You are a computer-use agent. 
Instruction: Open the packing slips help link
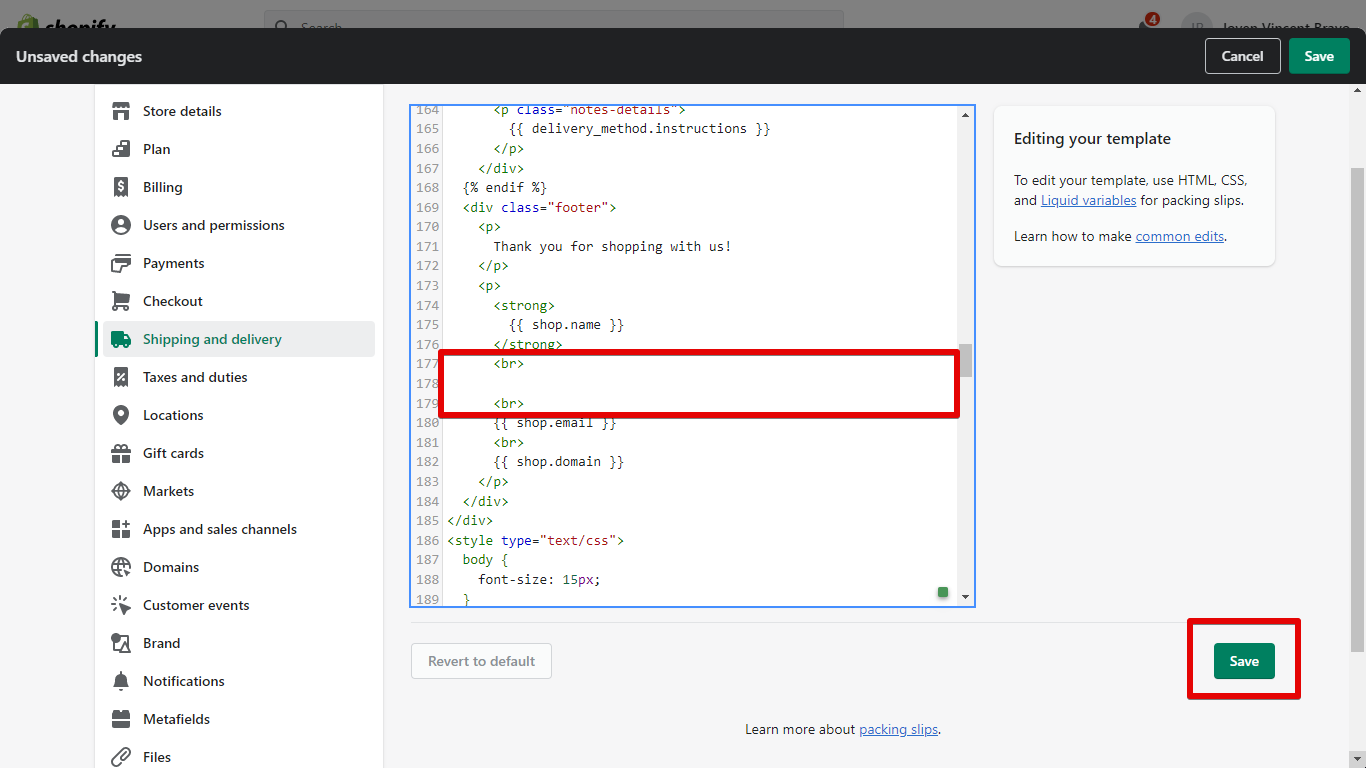coord(898,730)
